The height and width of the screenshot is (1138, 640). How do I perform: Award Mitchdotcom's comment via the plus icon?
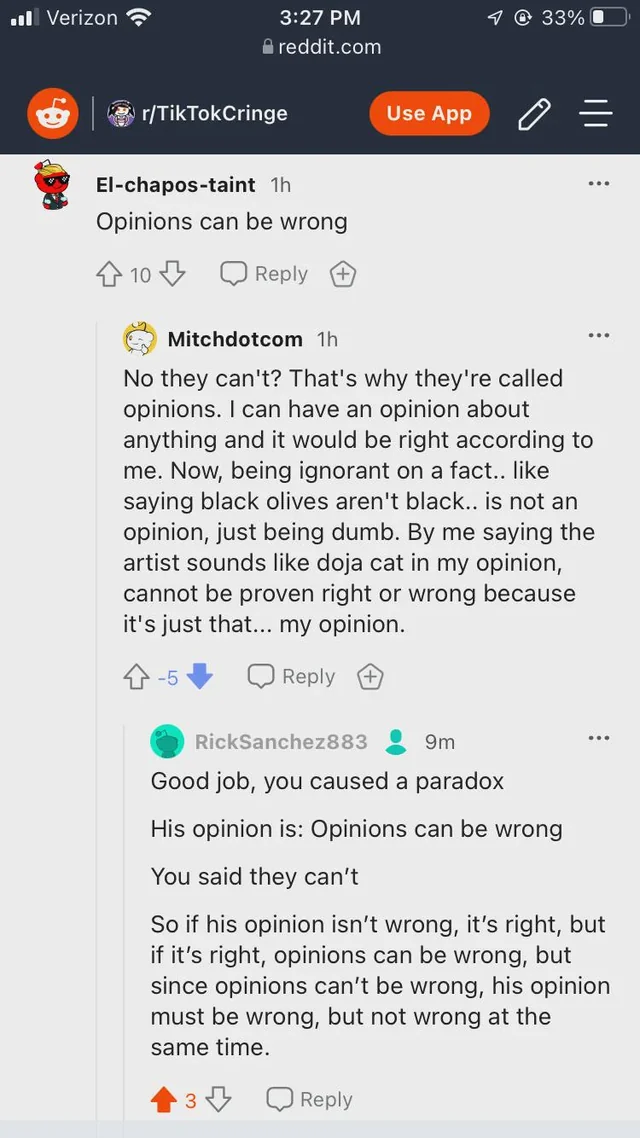pyautogui.click(x=370, y=676)
